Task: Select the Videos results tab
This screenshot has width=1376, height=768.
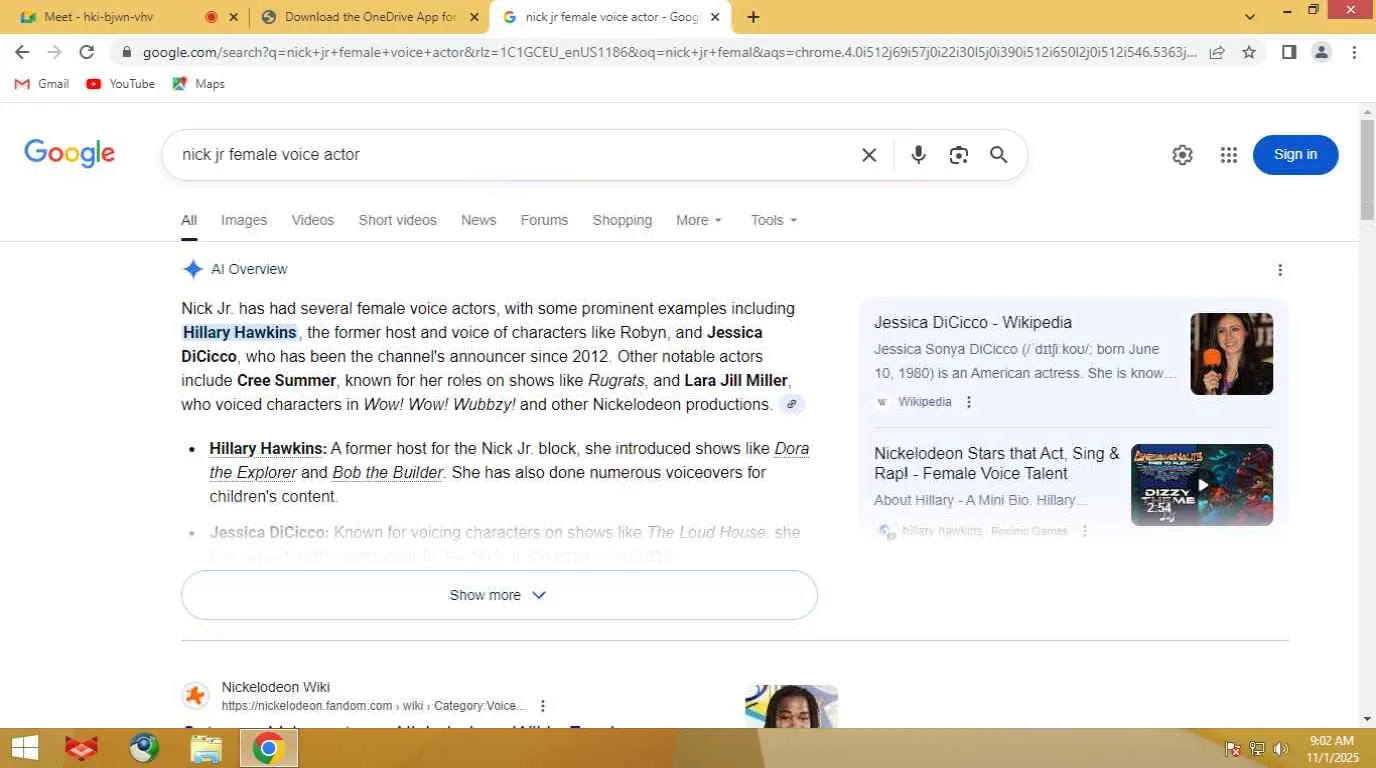Action: coord(313,220)
